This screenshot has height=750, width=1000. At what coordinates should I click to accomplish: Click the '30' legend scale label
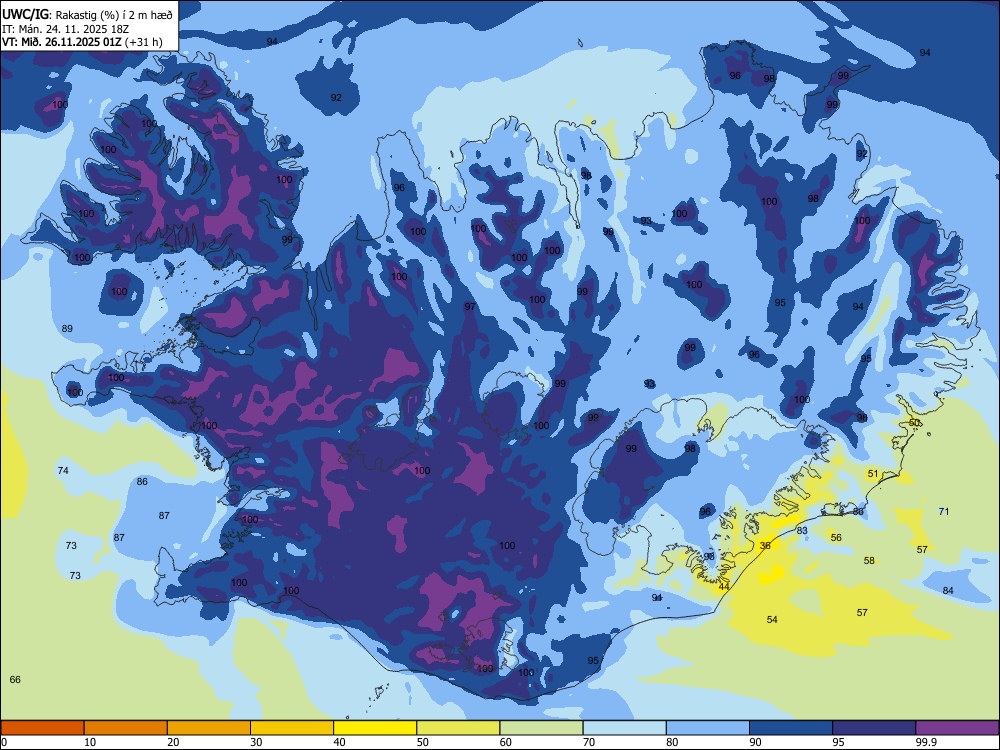(256, 742)
